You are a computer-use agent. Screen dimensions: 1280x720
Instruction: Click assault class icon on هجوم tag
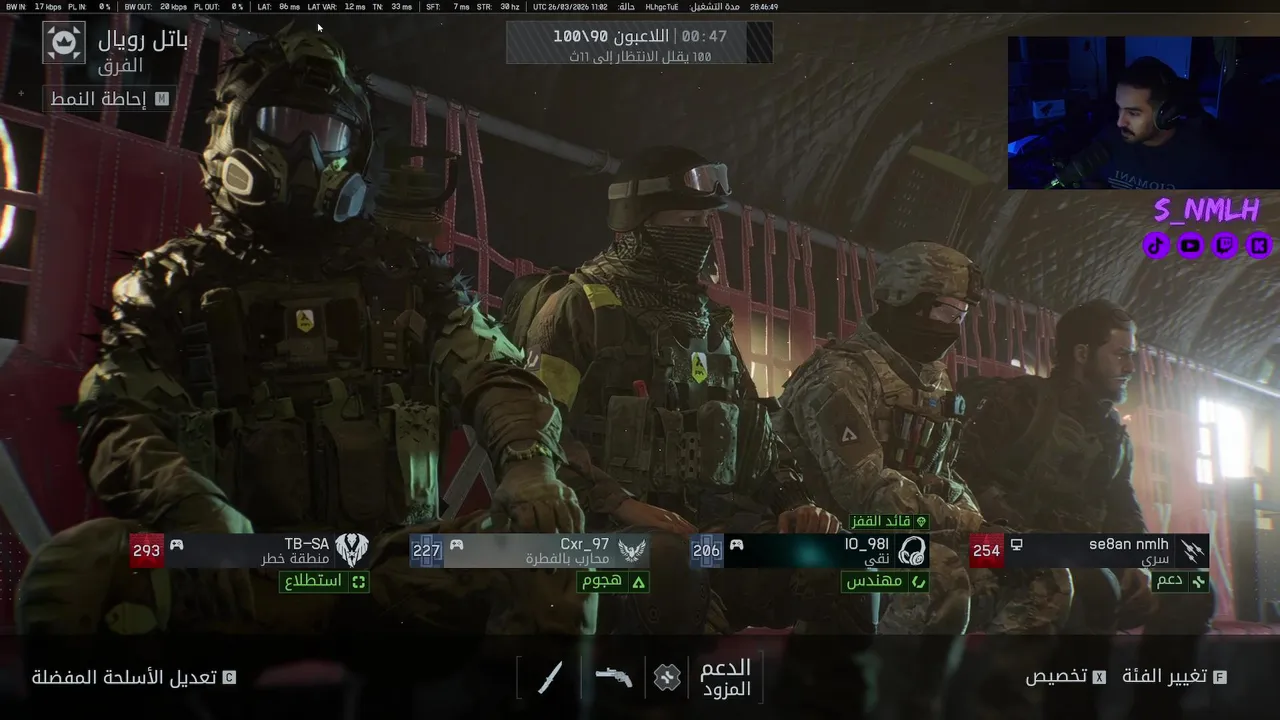coord(638,581)
